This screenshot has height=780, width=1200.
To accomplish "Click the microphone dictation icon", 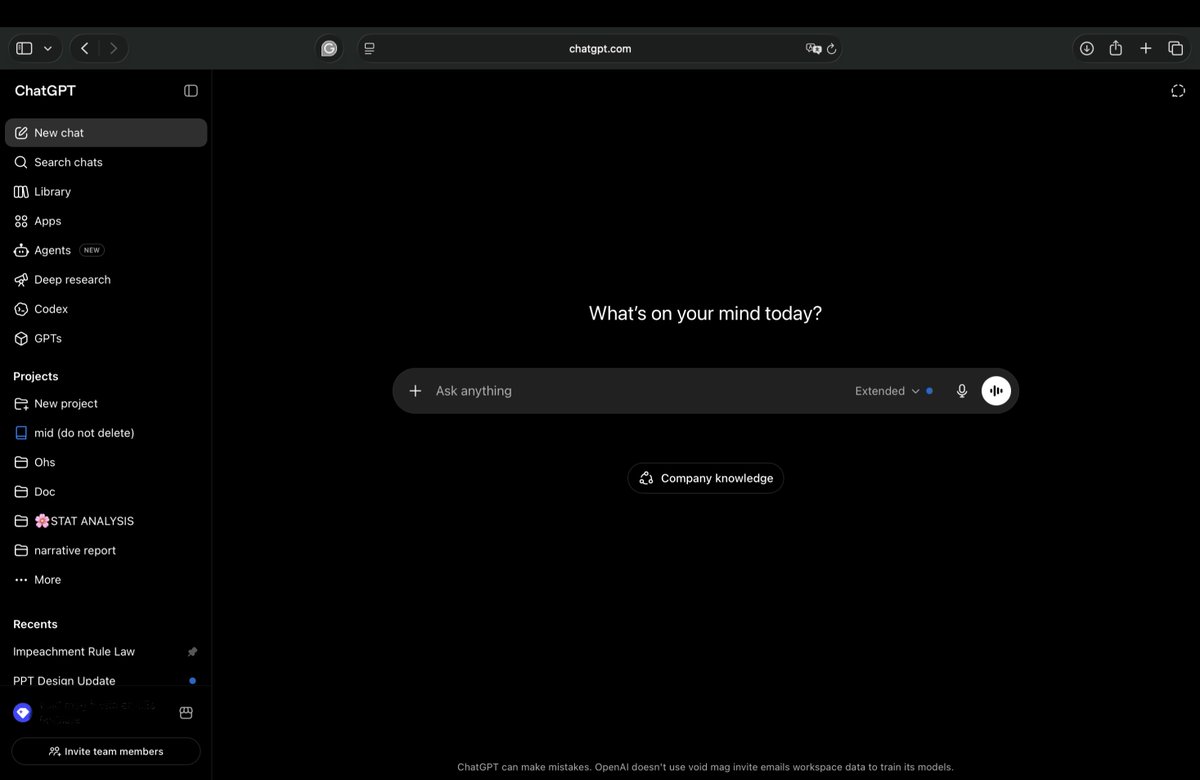I will click(962, 391).
